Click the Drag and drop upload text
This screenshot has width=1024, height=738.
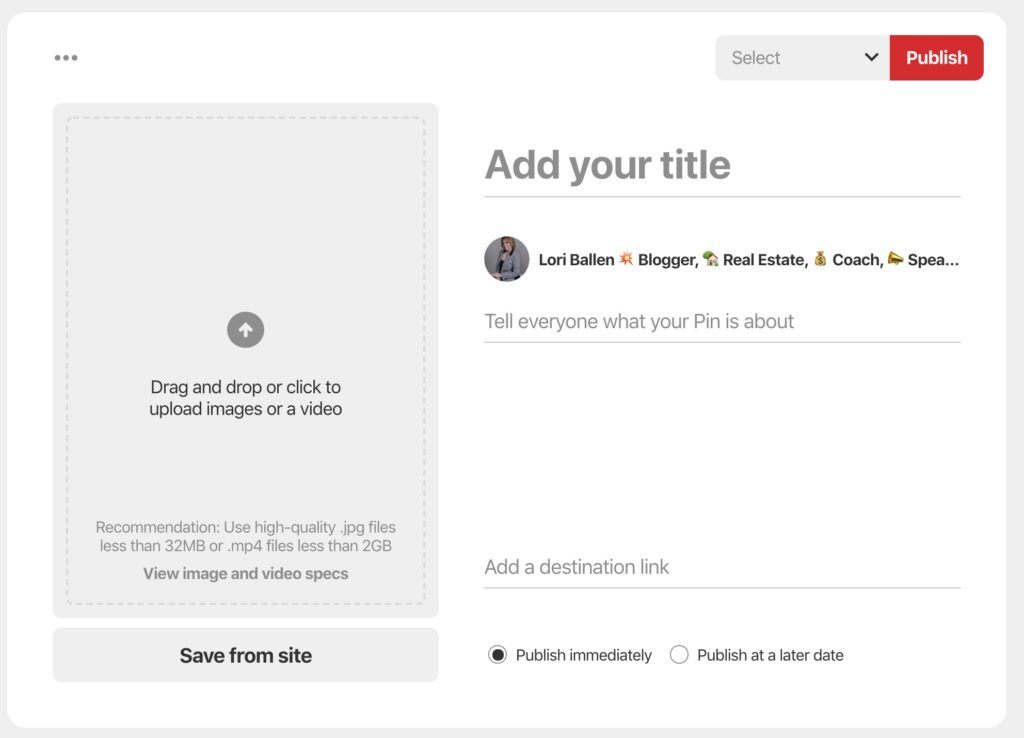(x=246, y=398)
